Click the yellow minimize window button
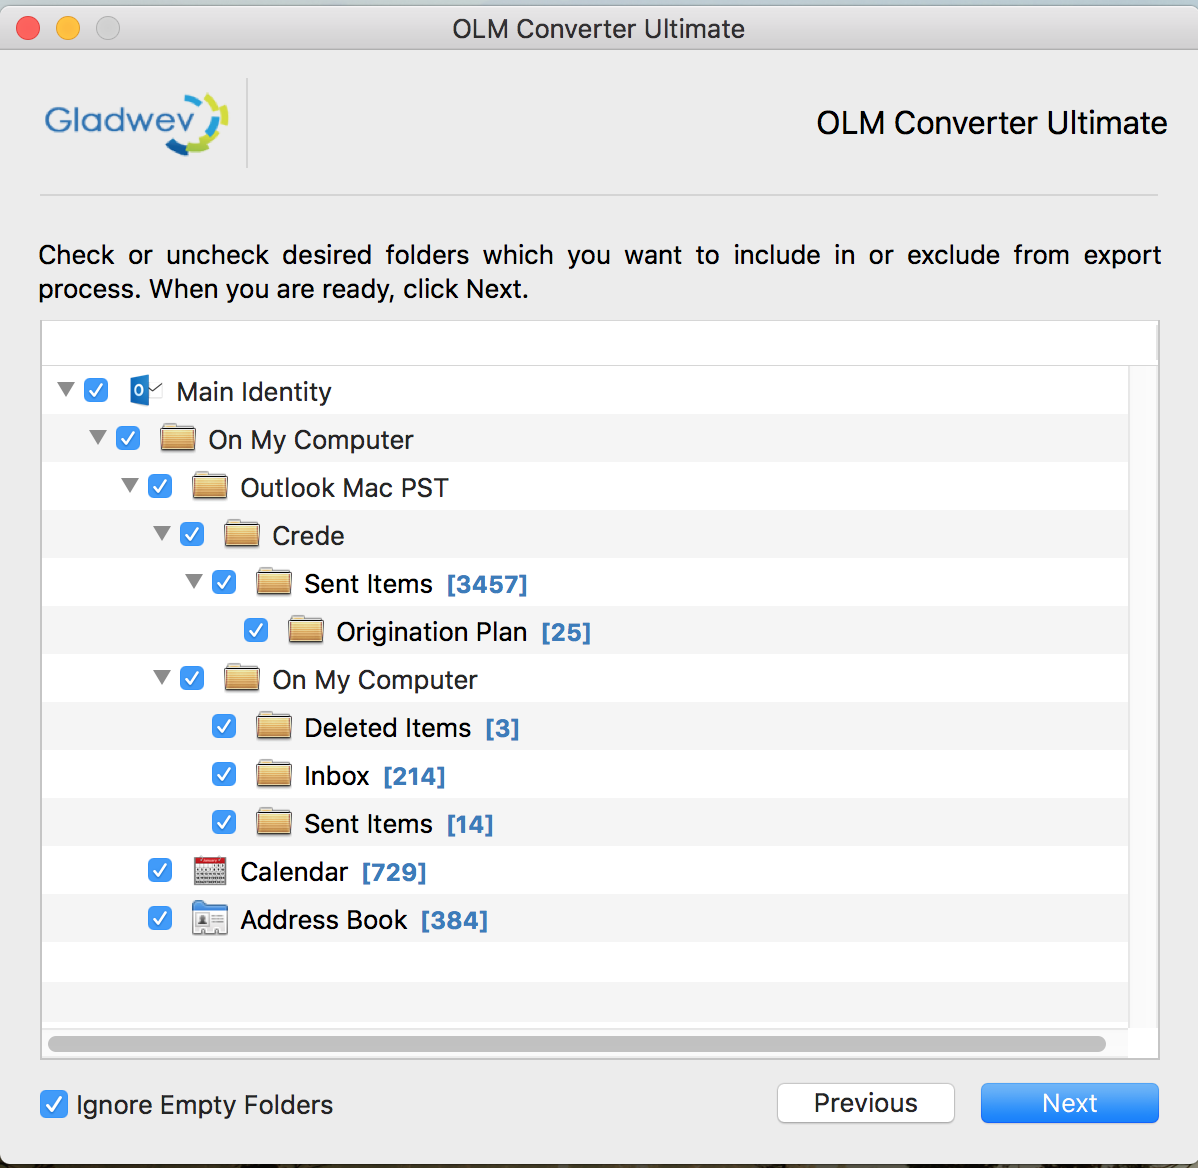The image size is (1198, 1168). point(68,28)
